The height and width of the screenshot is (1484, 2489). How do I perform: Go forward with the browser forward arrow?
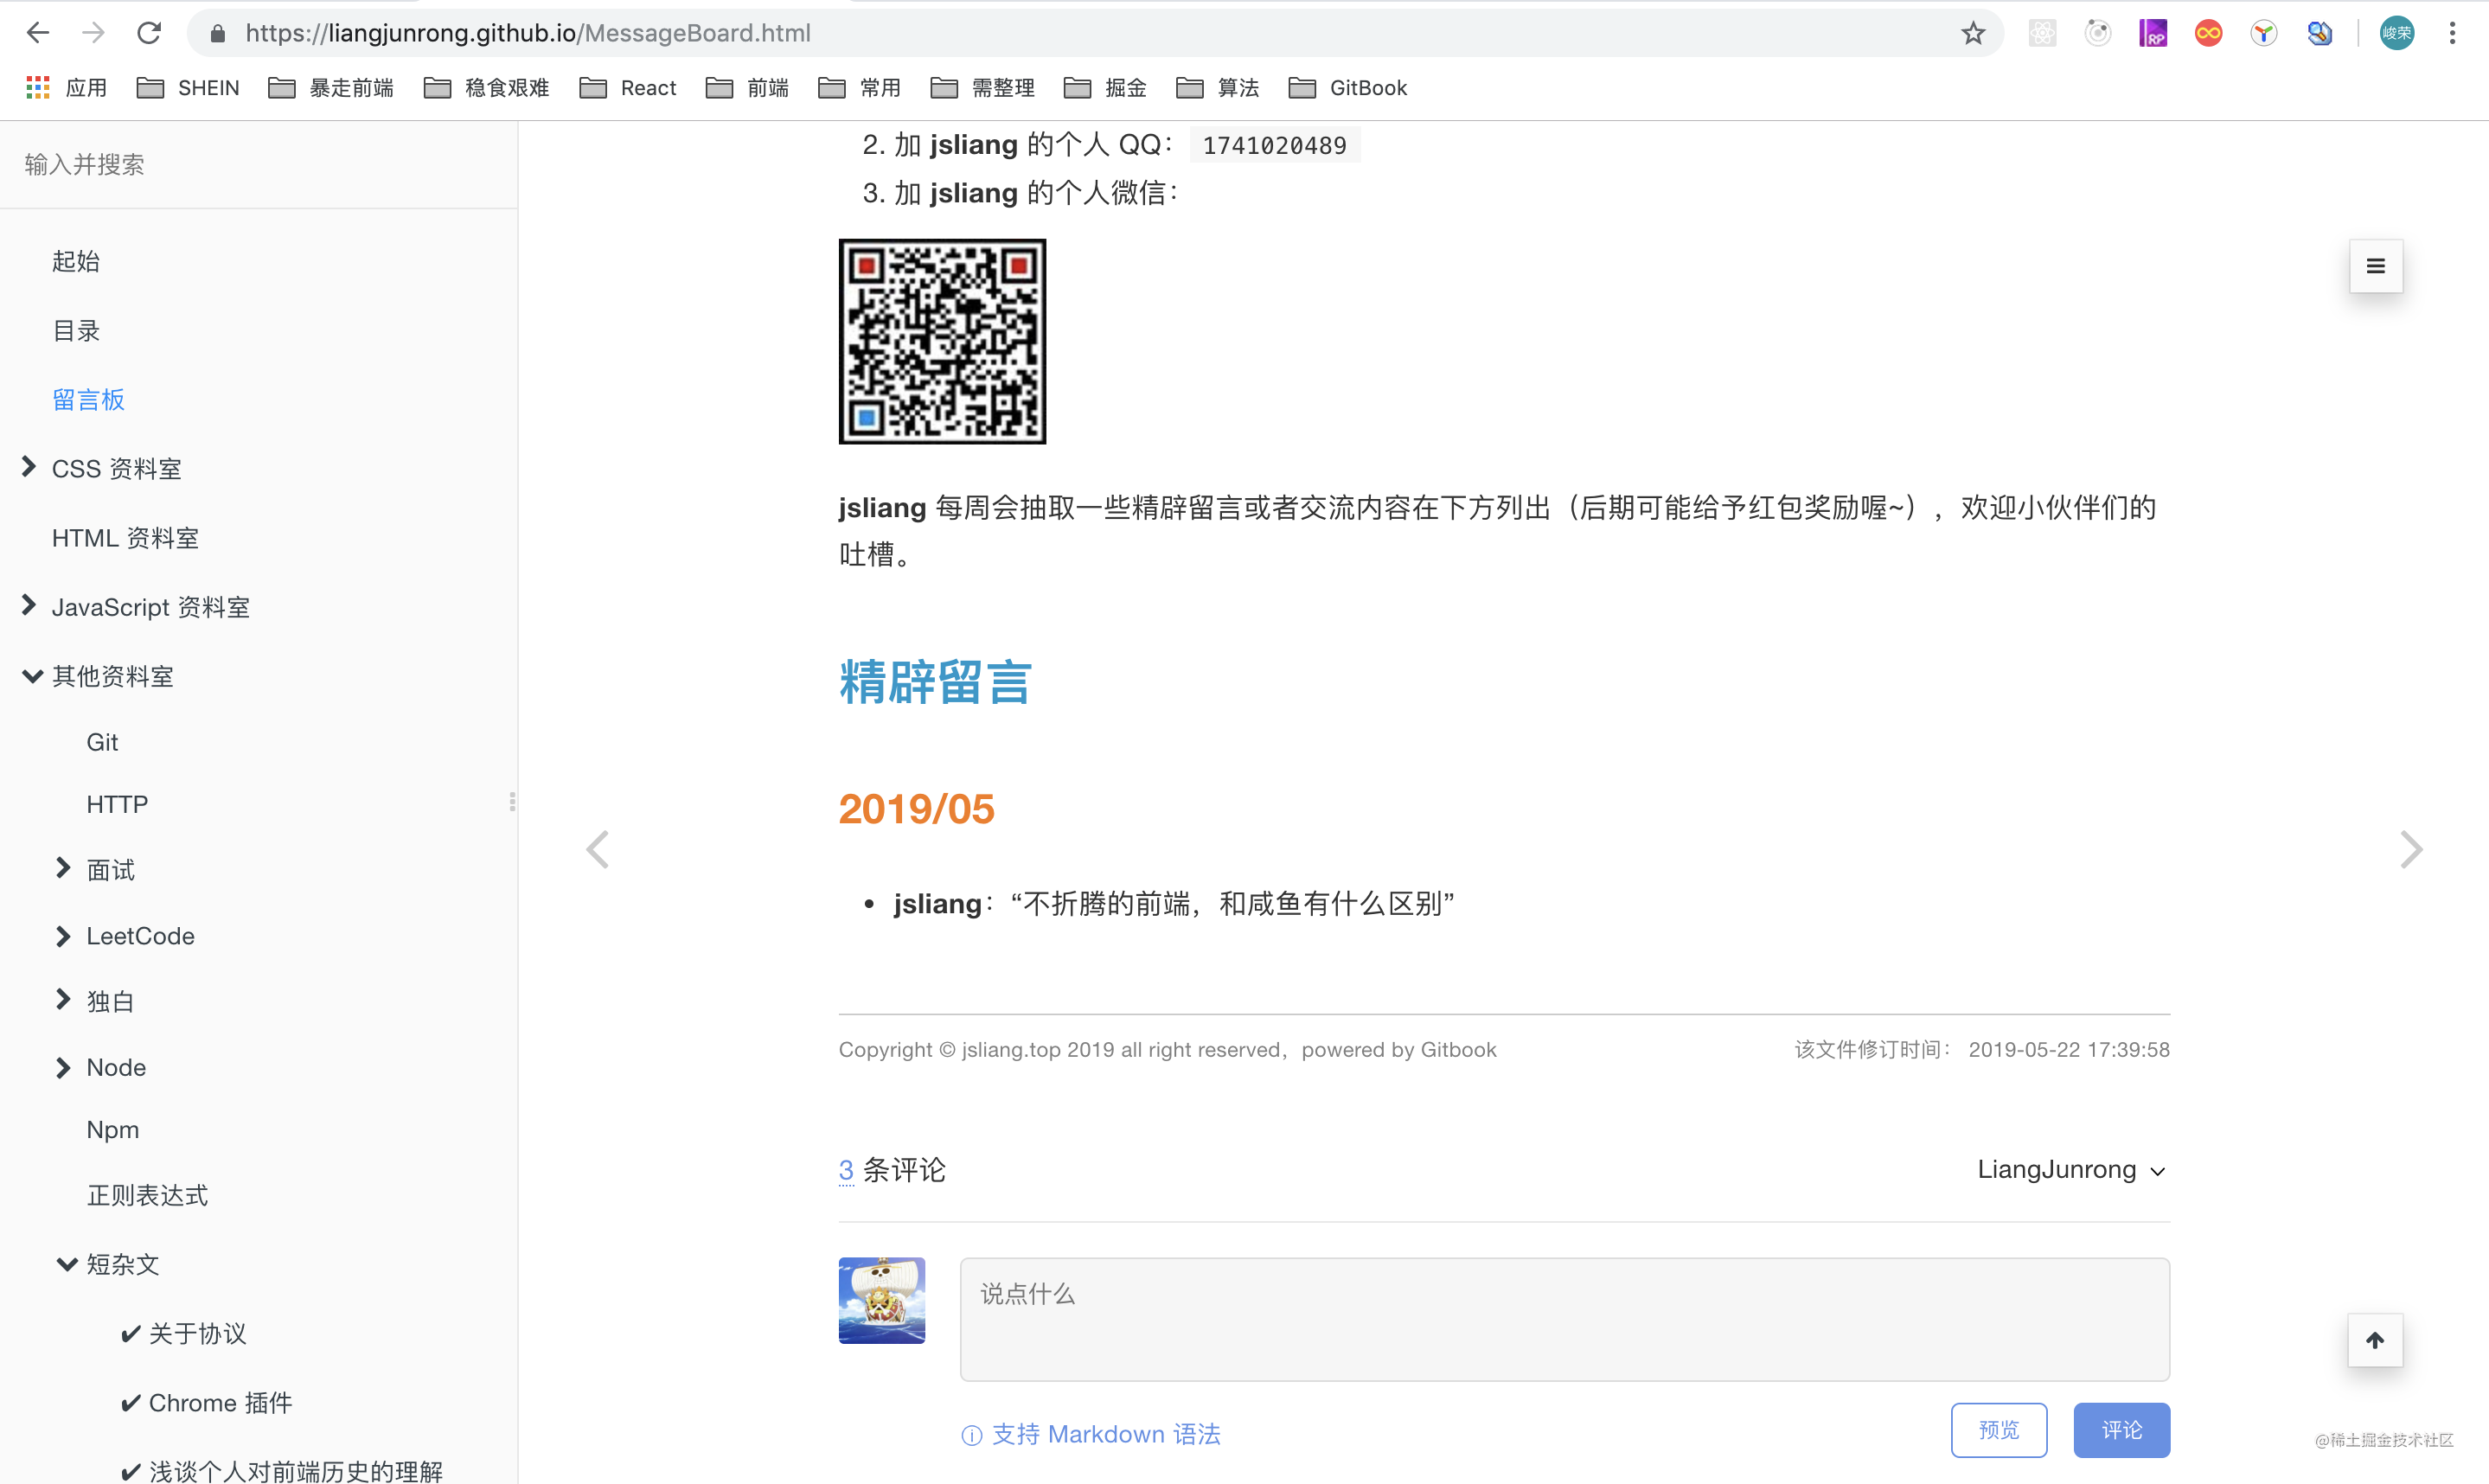click(93, 33)
